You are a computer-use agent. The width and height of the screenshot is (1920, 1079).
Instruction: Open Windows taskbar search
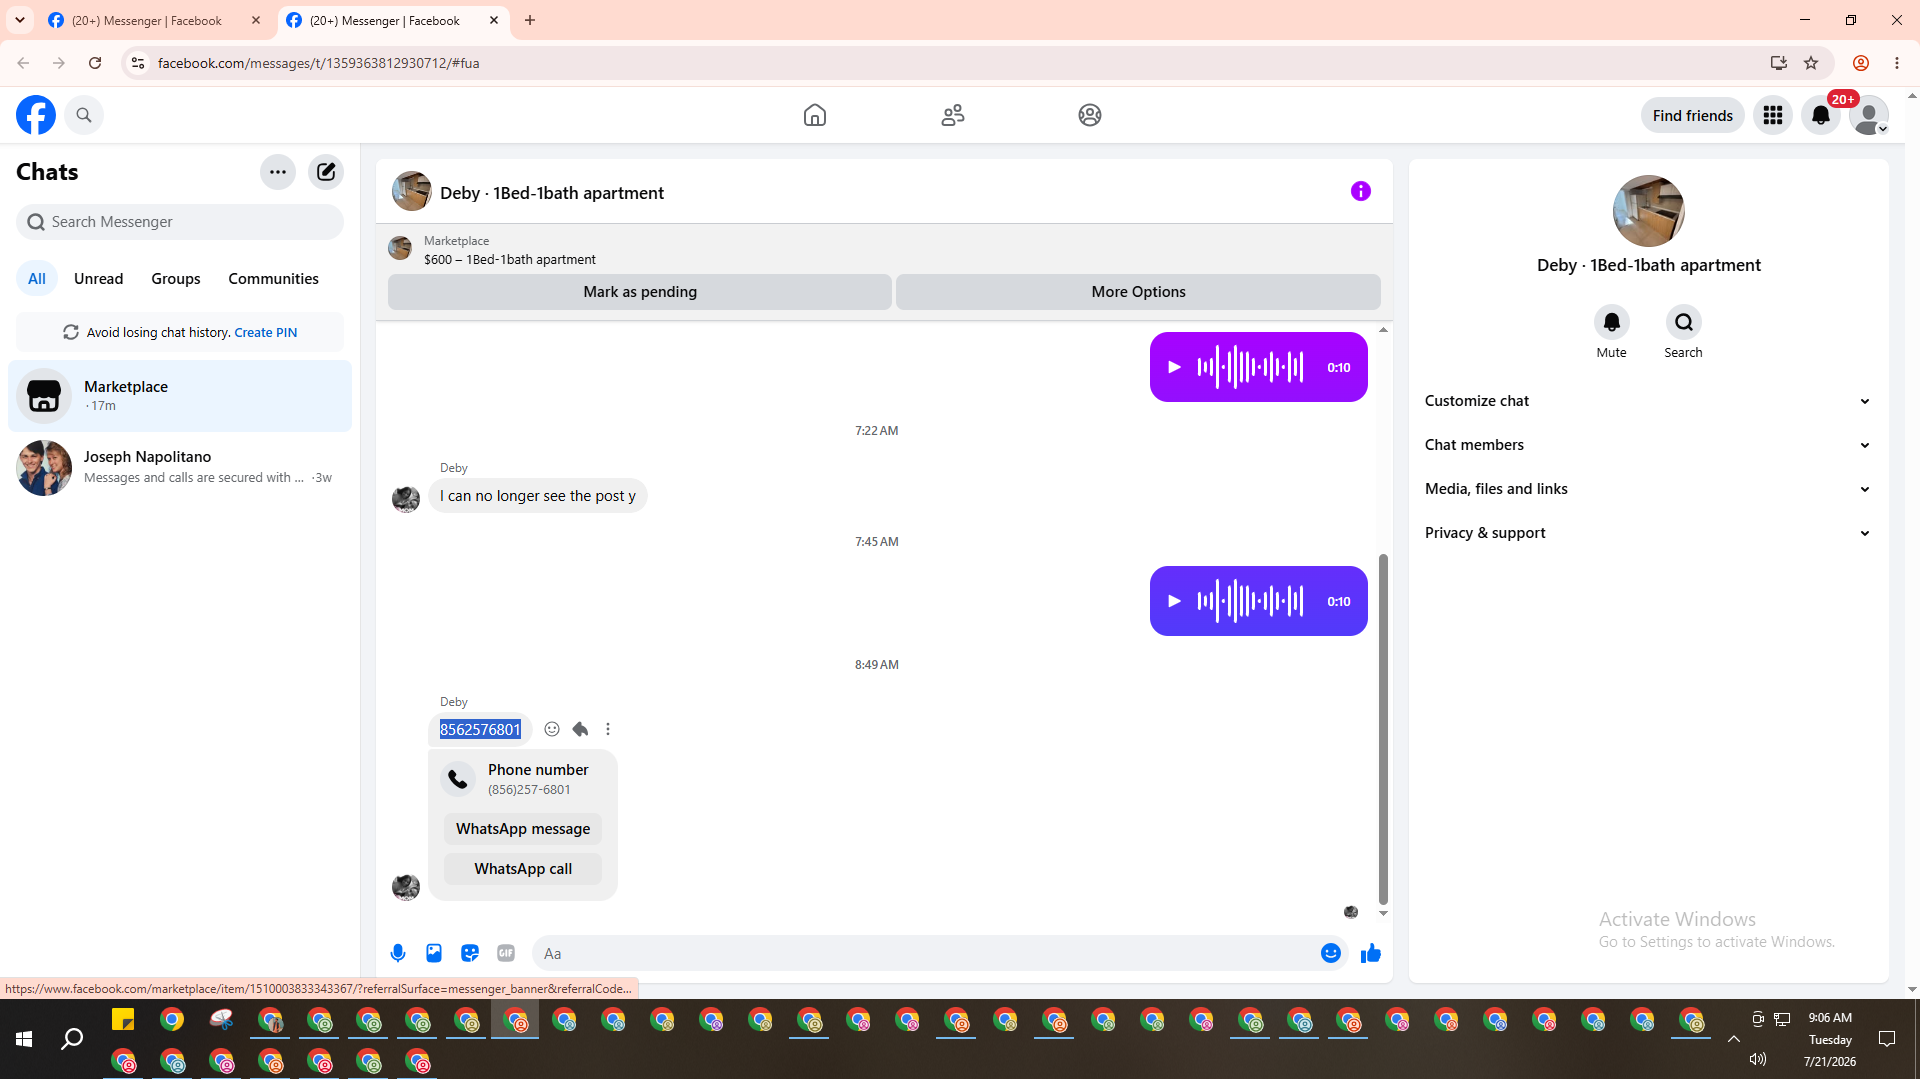pos(72,1040)
